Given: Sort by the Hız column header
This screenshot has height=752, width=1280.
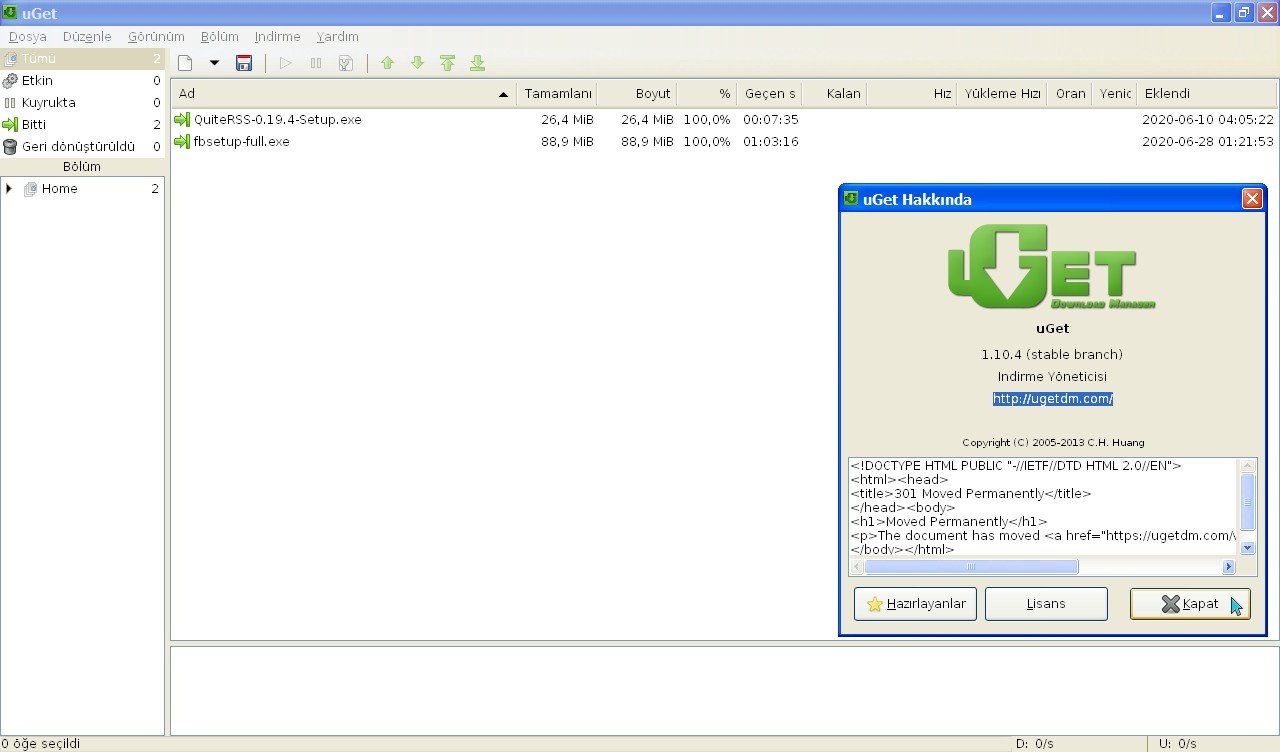Looking at the screenshot, I should point(911,94).
